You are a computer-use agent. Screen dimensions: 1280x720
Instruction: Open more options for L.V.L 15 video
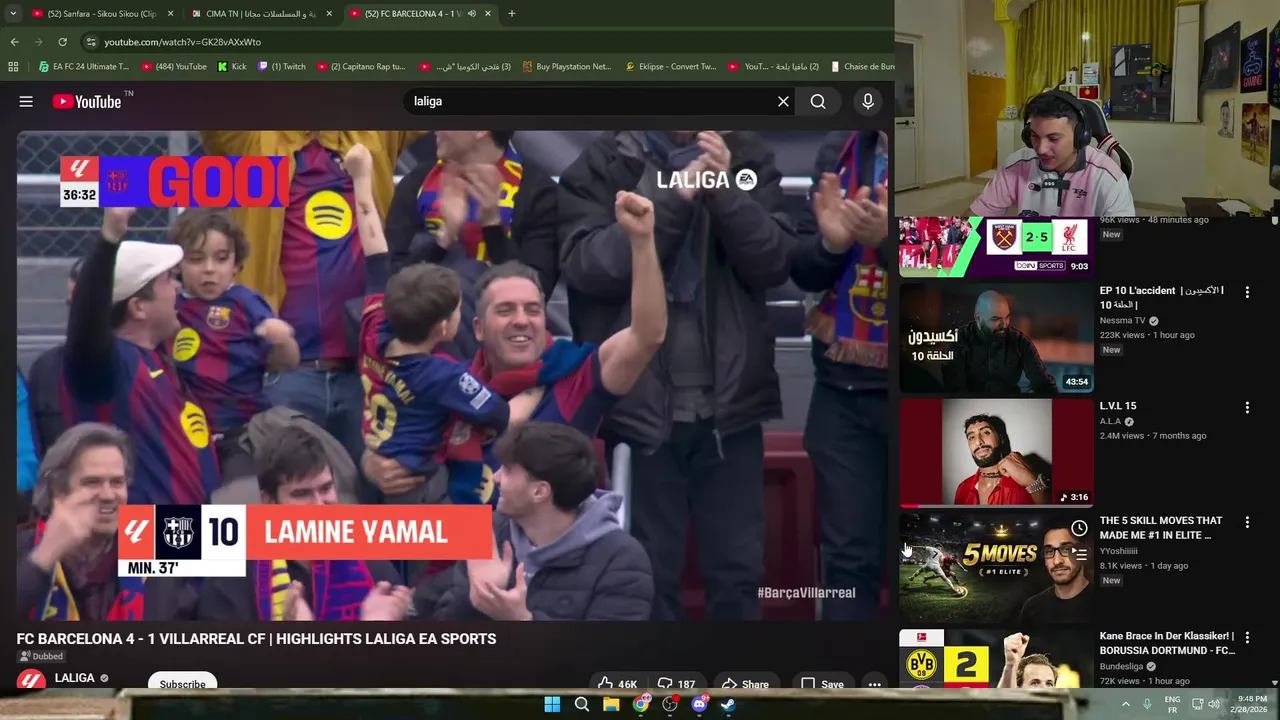(x=1247, y=408)
